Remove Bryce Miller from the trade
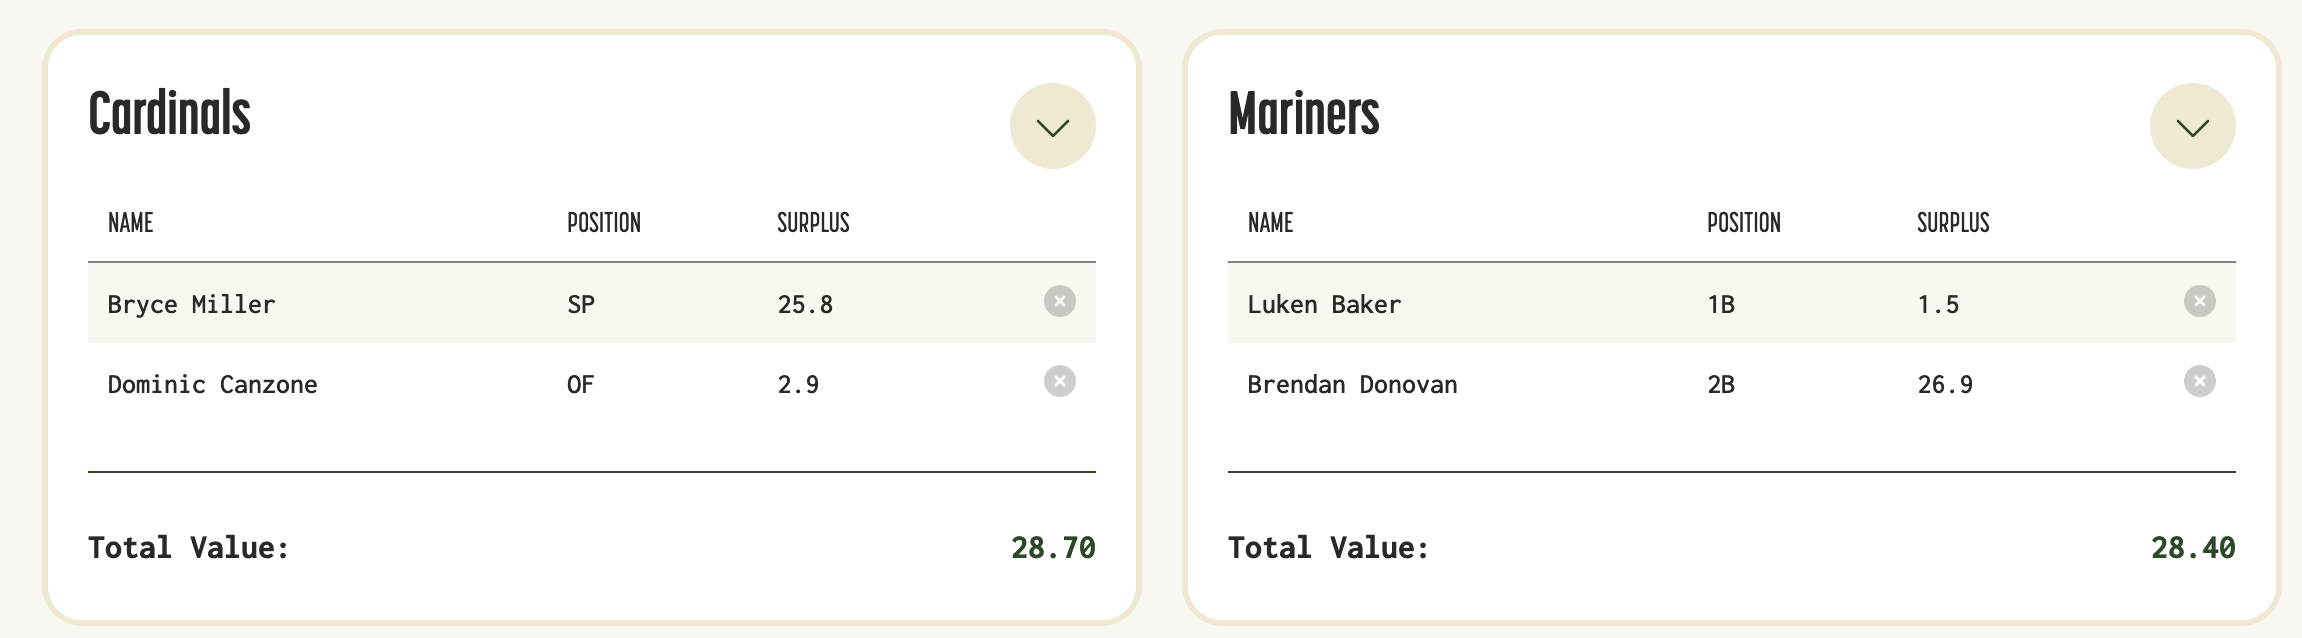Viewport: 2302px width, 638px height. point(1059,301)
